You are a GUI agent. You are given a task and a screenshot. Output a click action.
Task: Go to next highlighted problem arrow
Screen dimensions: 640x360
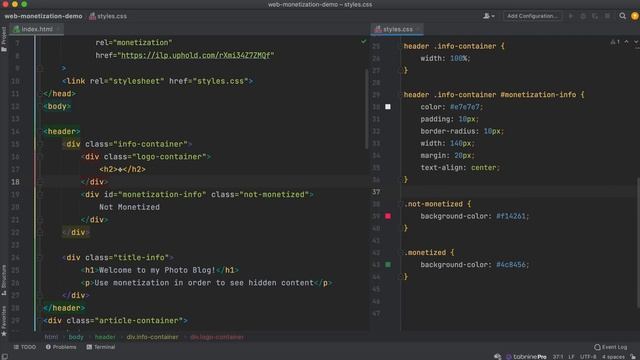click(x=636, y=42)
